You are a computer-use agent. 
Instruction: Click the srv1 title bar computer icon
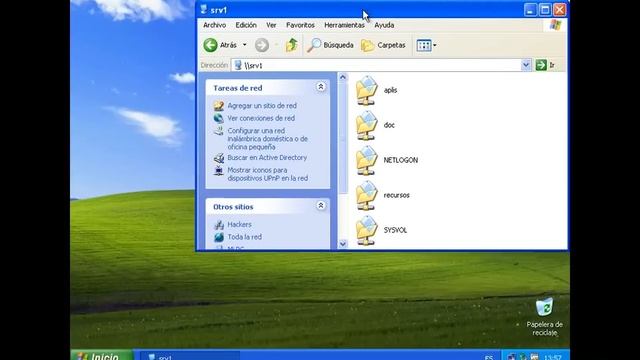pyautogui.click(x=204, y=10)
